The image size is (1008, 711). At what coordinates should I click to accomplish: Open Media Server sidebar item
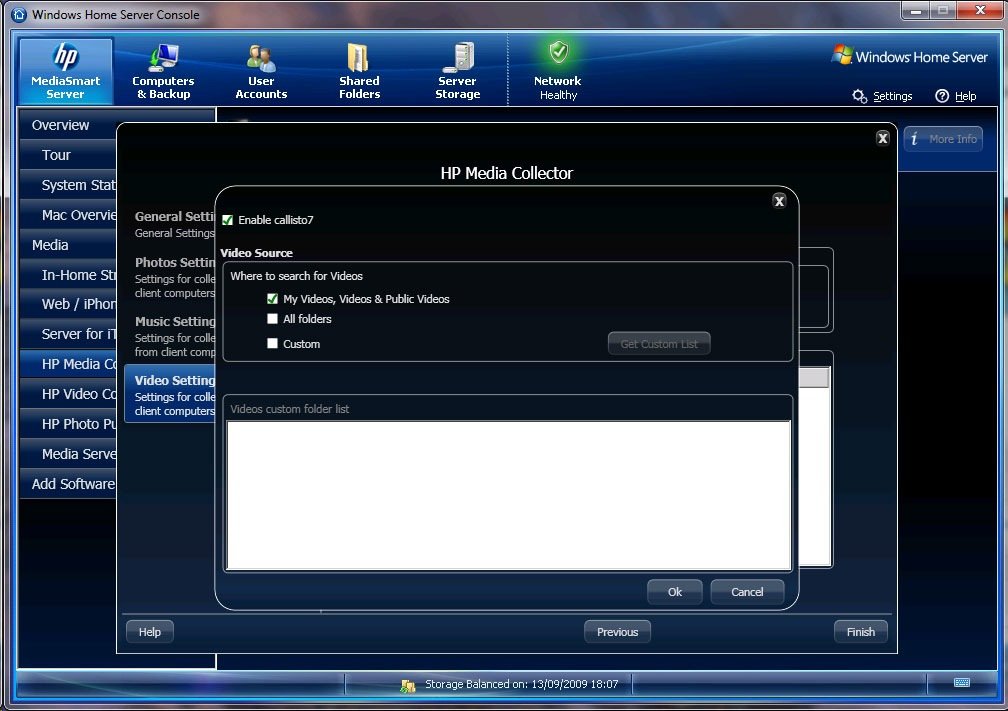click(x=68, y=454)
